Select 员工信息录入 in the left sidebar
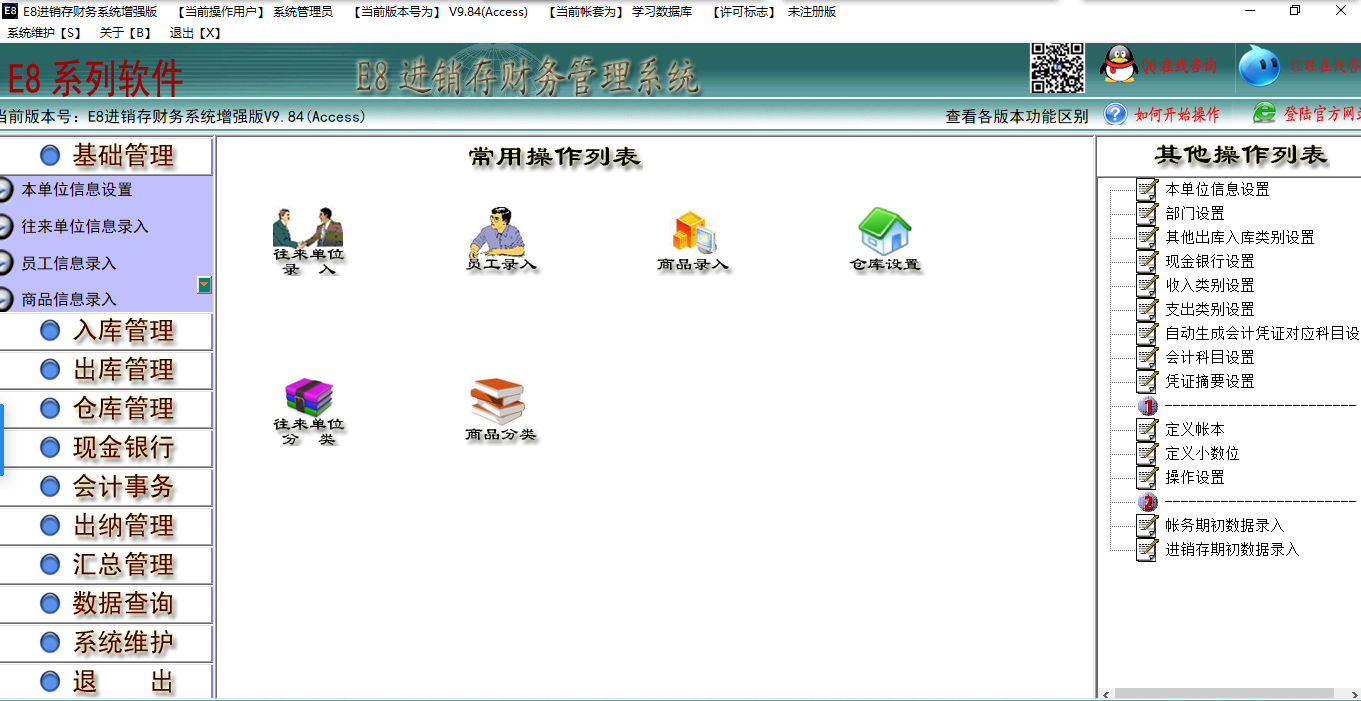1361x701 pixels. pos(69,264)
